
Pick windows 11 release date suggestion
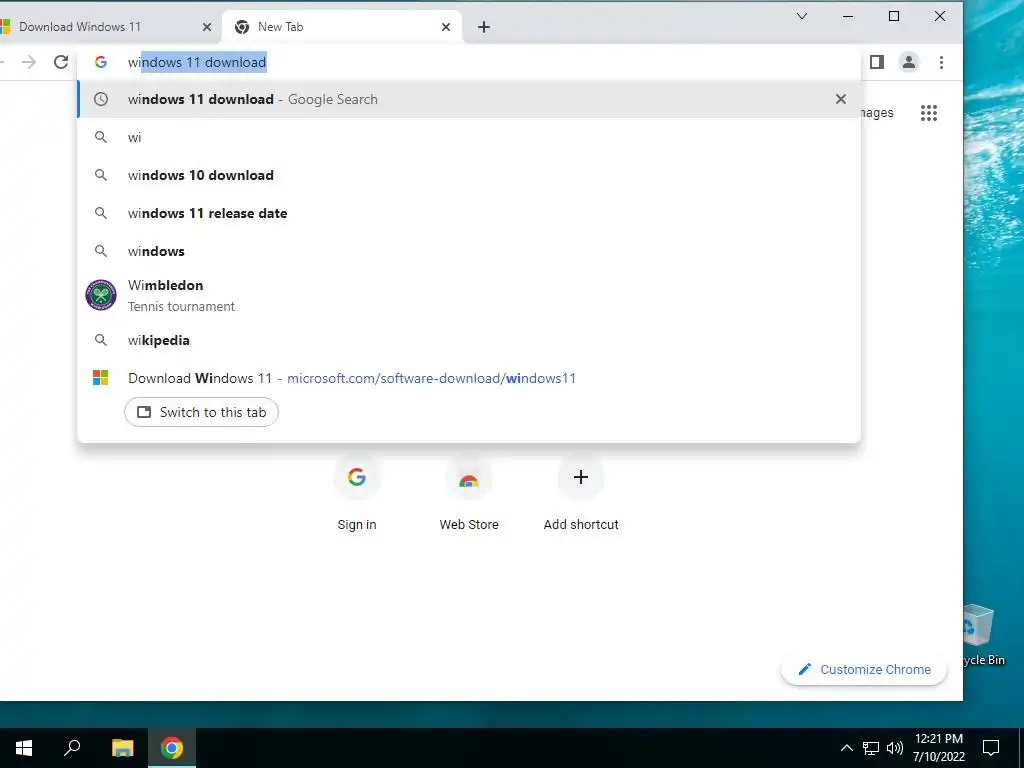(x=469, y=213)
